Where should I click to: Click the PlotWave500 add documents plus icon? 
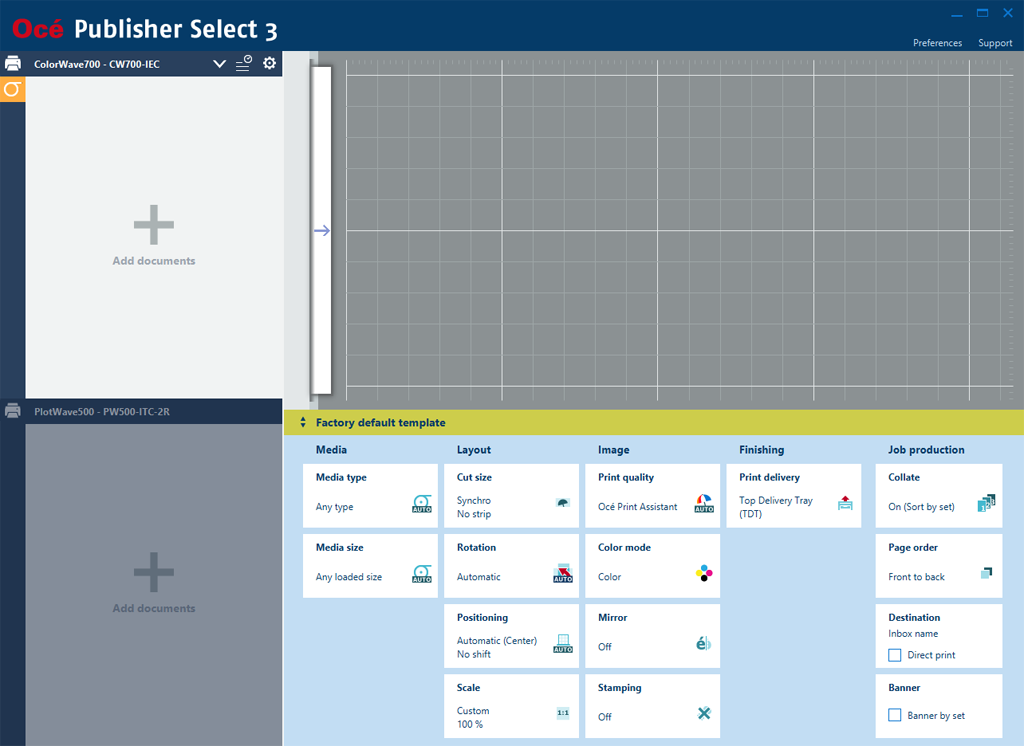153,572
